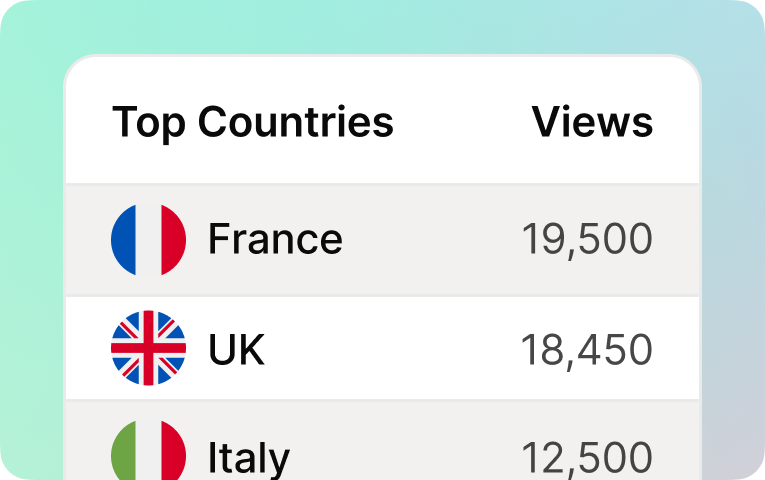
Task: Select the UK Union Jack flag icon
Action: pos(148,348)
